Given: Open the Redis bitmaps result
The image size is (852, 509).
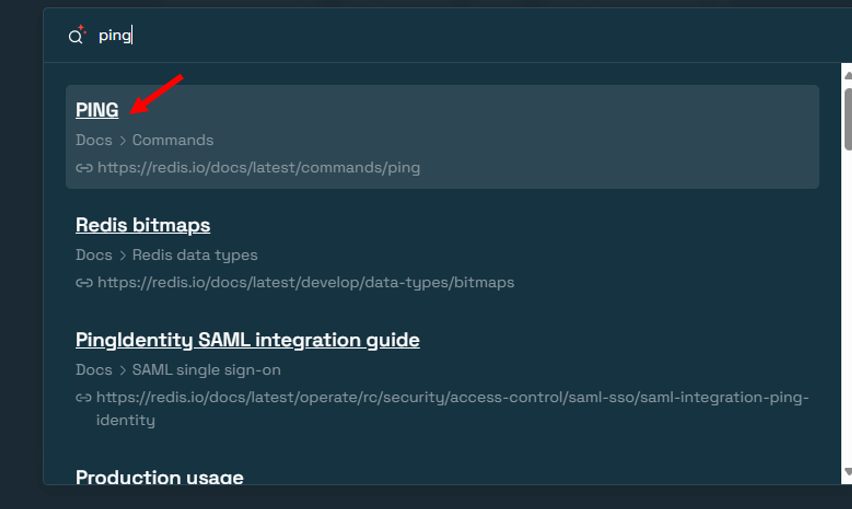Looking at the screenshot, I should point(143,225).
